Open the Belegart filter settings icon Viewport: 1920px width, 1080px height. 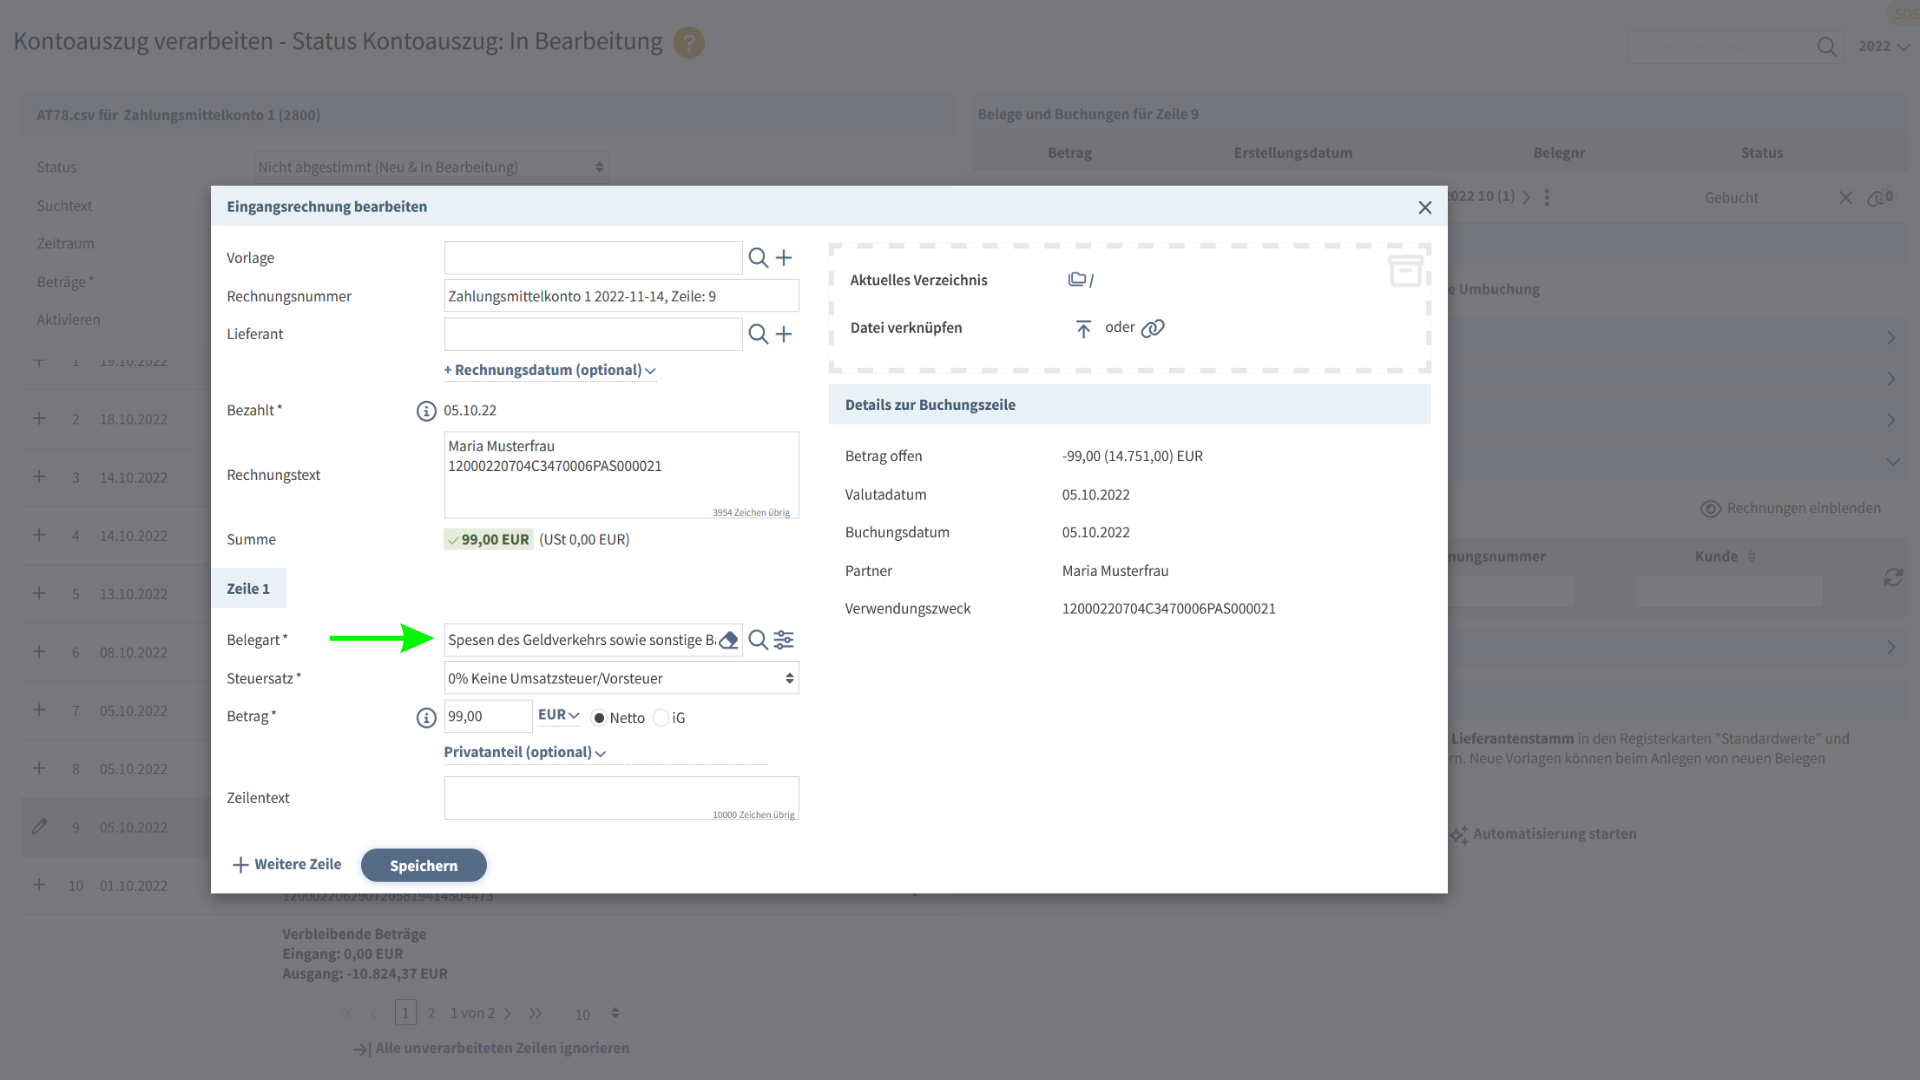tap(784, 640)
